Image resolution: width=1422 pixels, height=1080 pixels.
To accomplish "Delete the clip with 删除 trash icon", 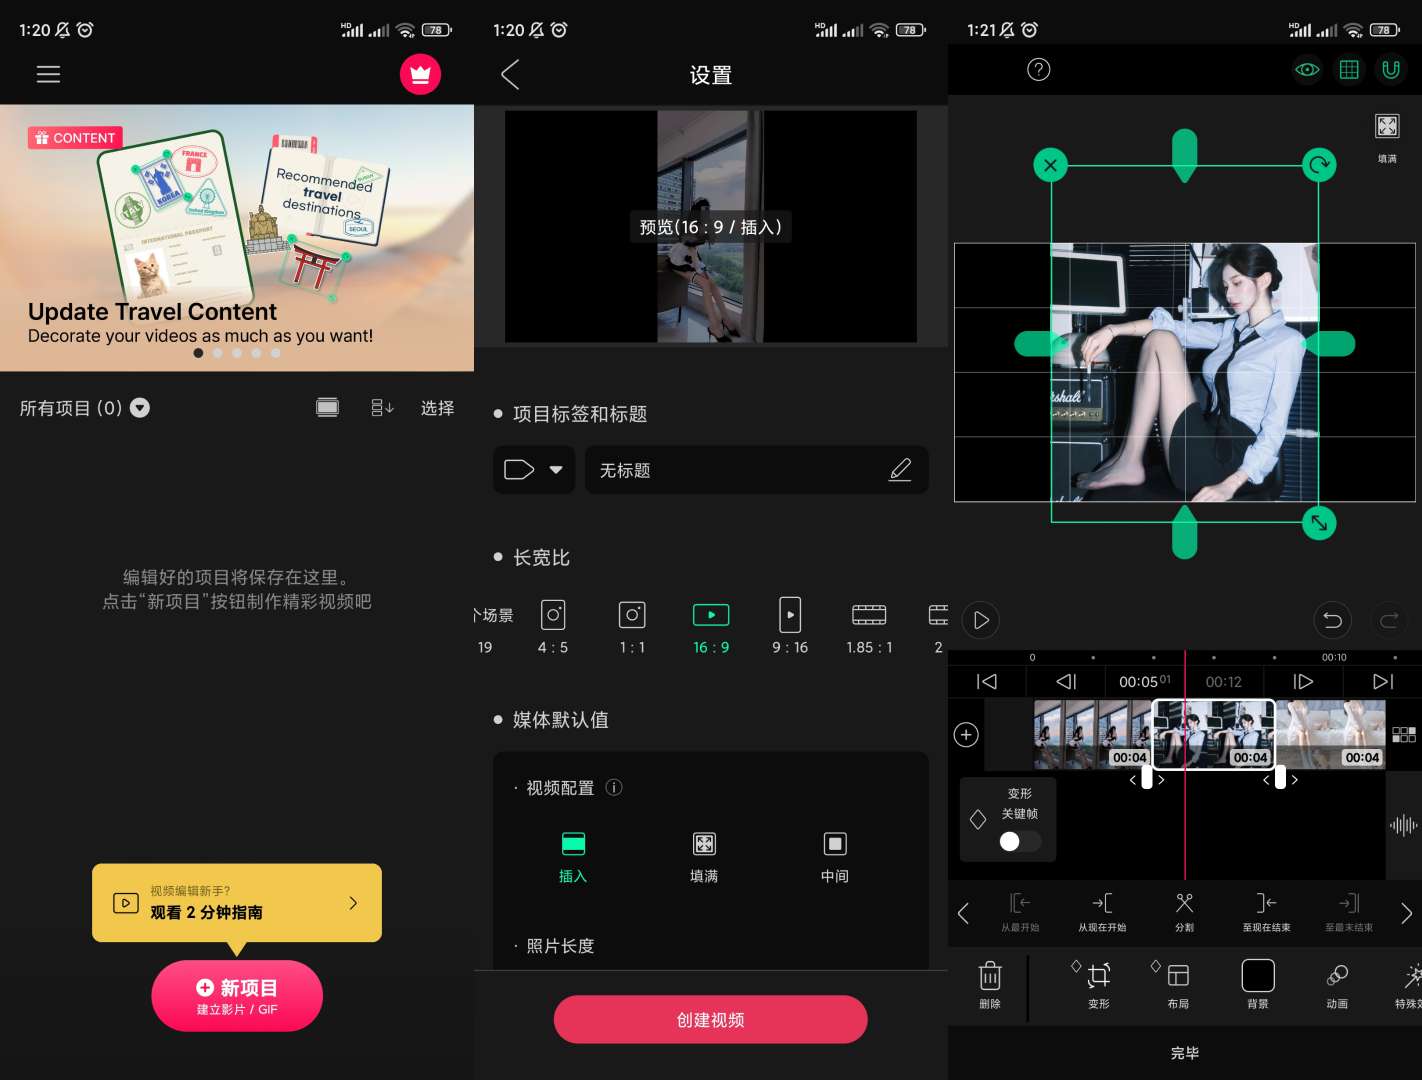I will point(990,985).
